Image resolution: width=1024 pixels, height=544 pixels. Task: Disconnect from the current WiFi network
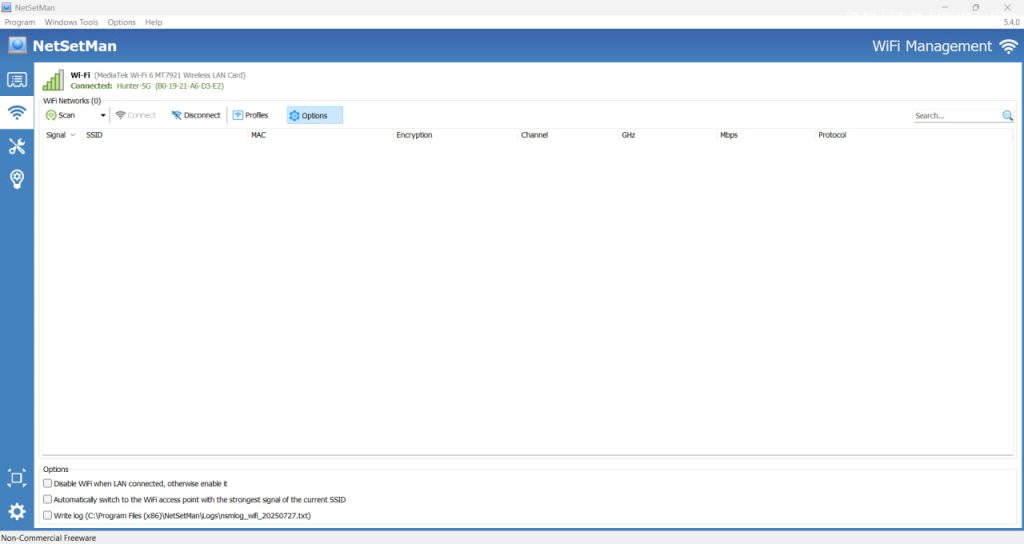196,116
